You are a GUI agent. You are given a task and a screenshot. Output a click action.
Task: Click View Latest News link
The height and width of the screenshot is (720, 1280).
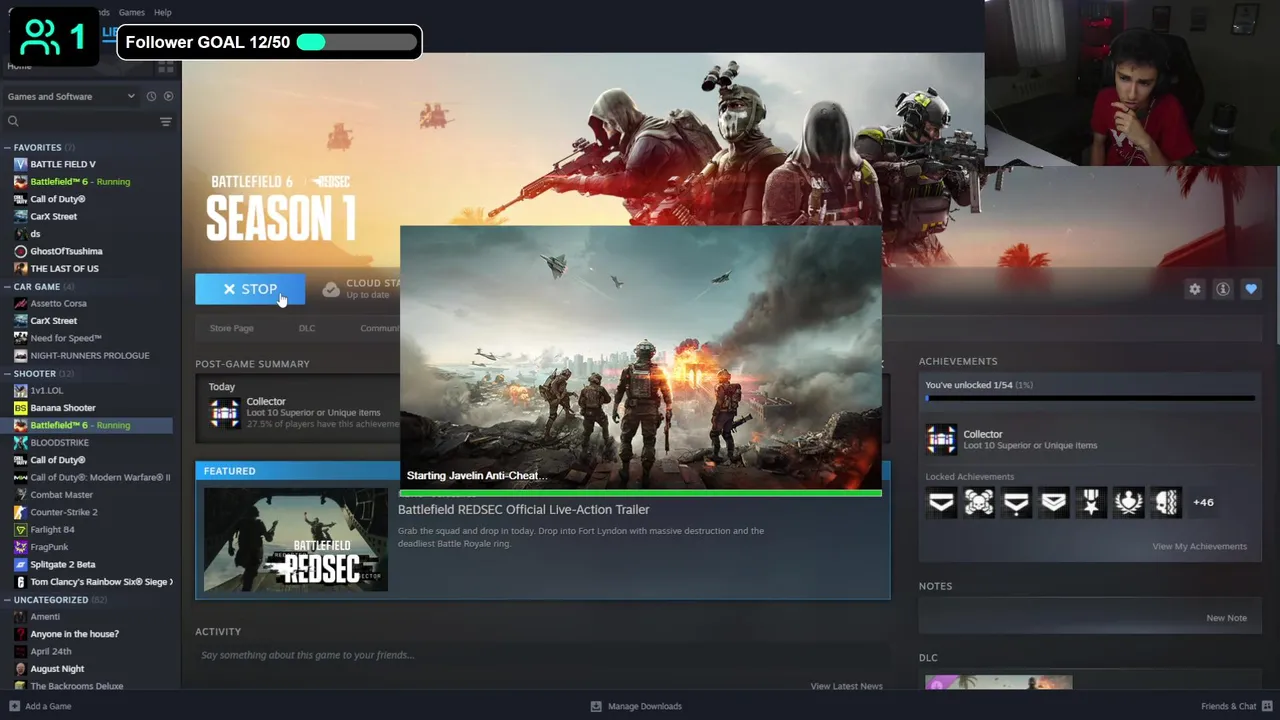pos(846,686)
